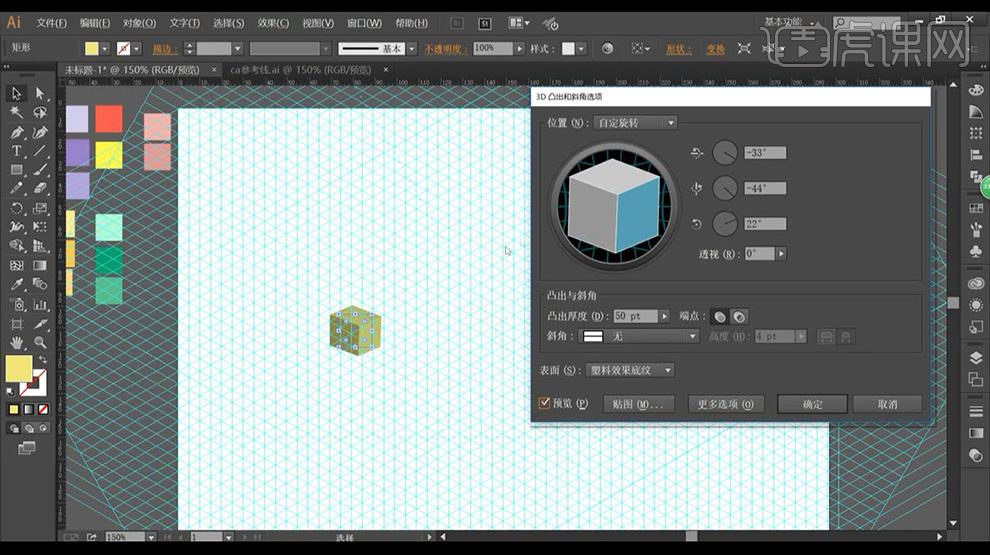The image size is (990, 555).
Task: Select the Magic Wand tool
Action: (17, 112)
